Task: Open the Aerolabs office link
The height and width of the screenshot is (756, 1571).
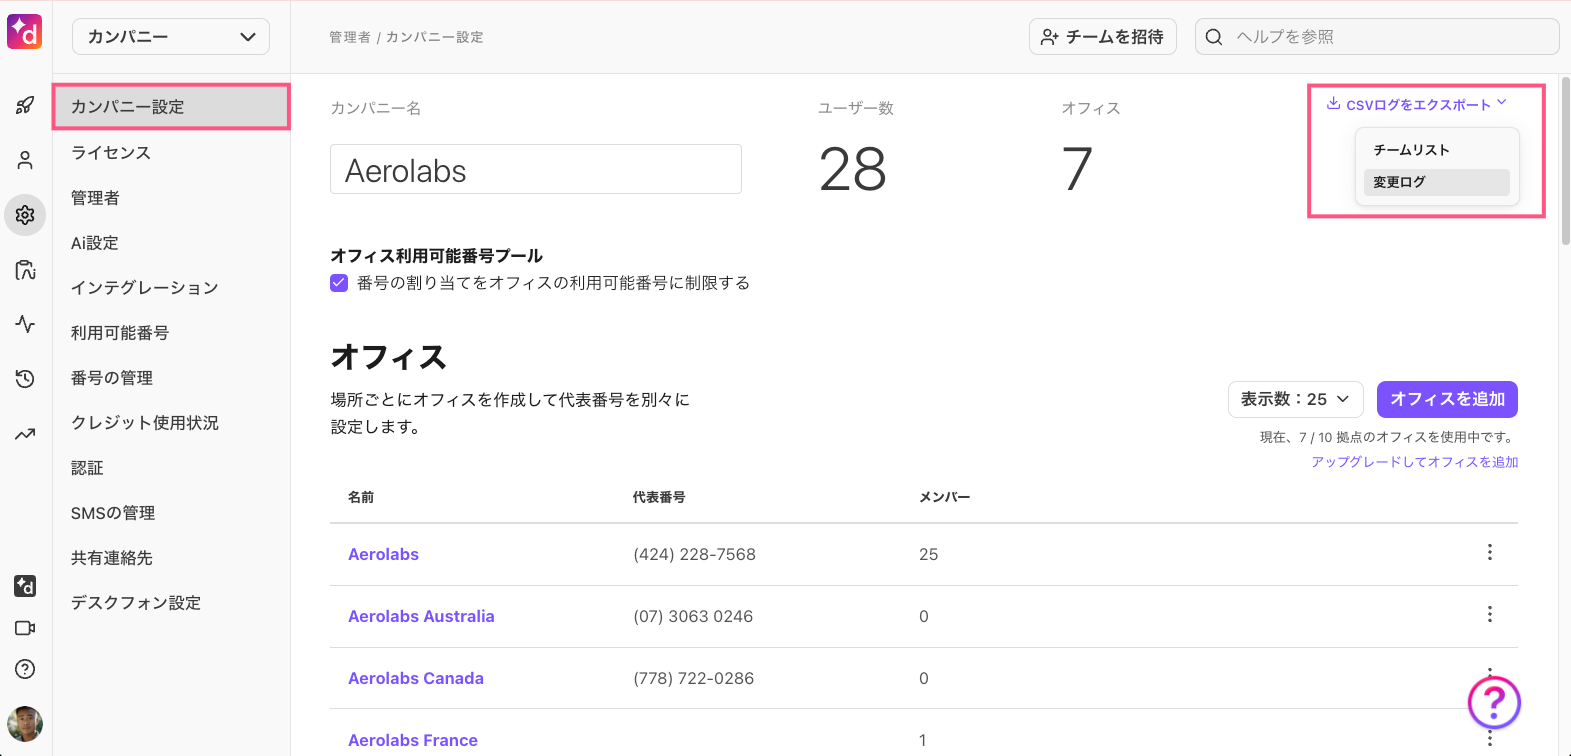Action: pos(383,554)
